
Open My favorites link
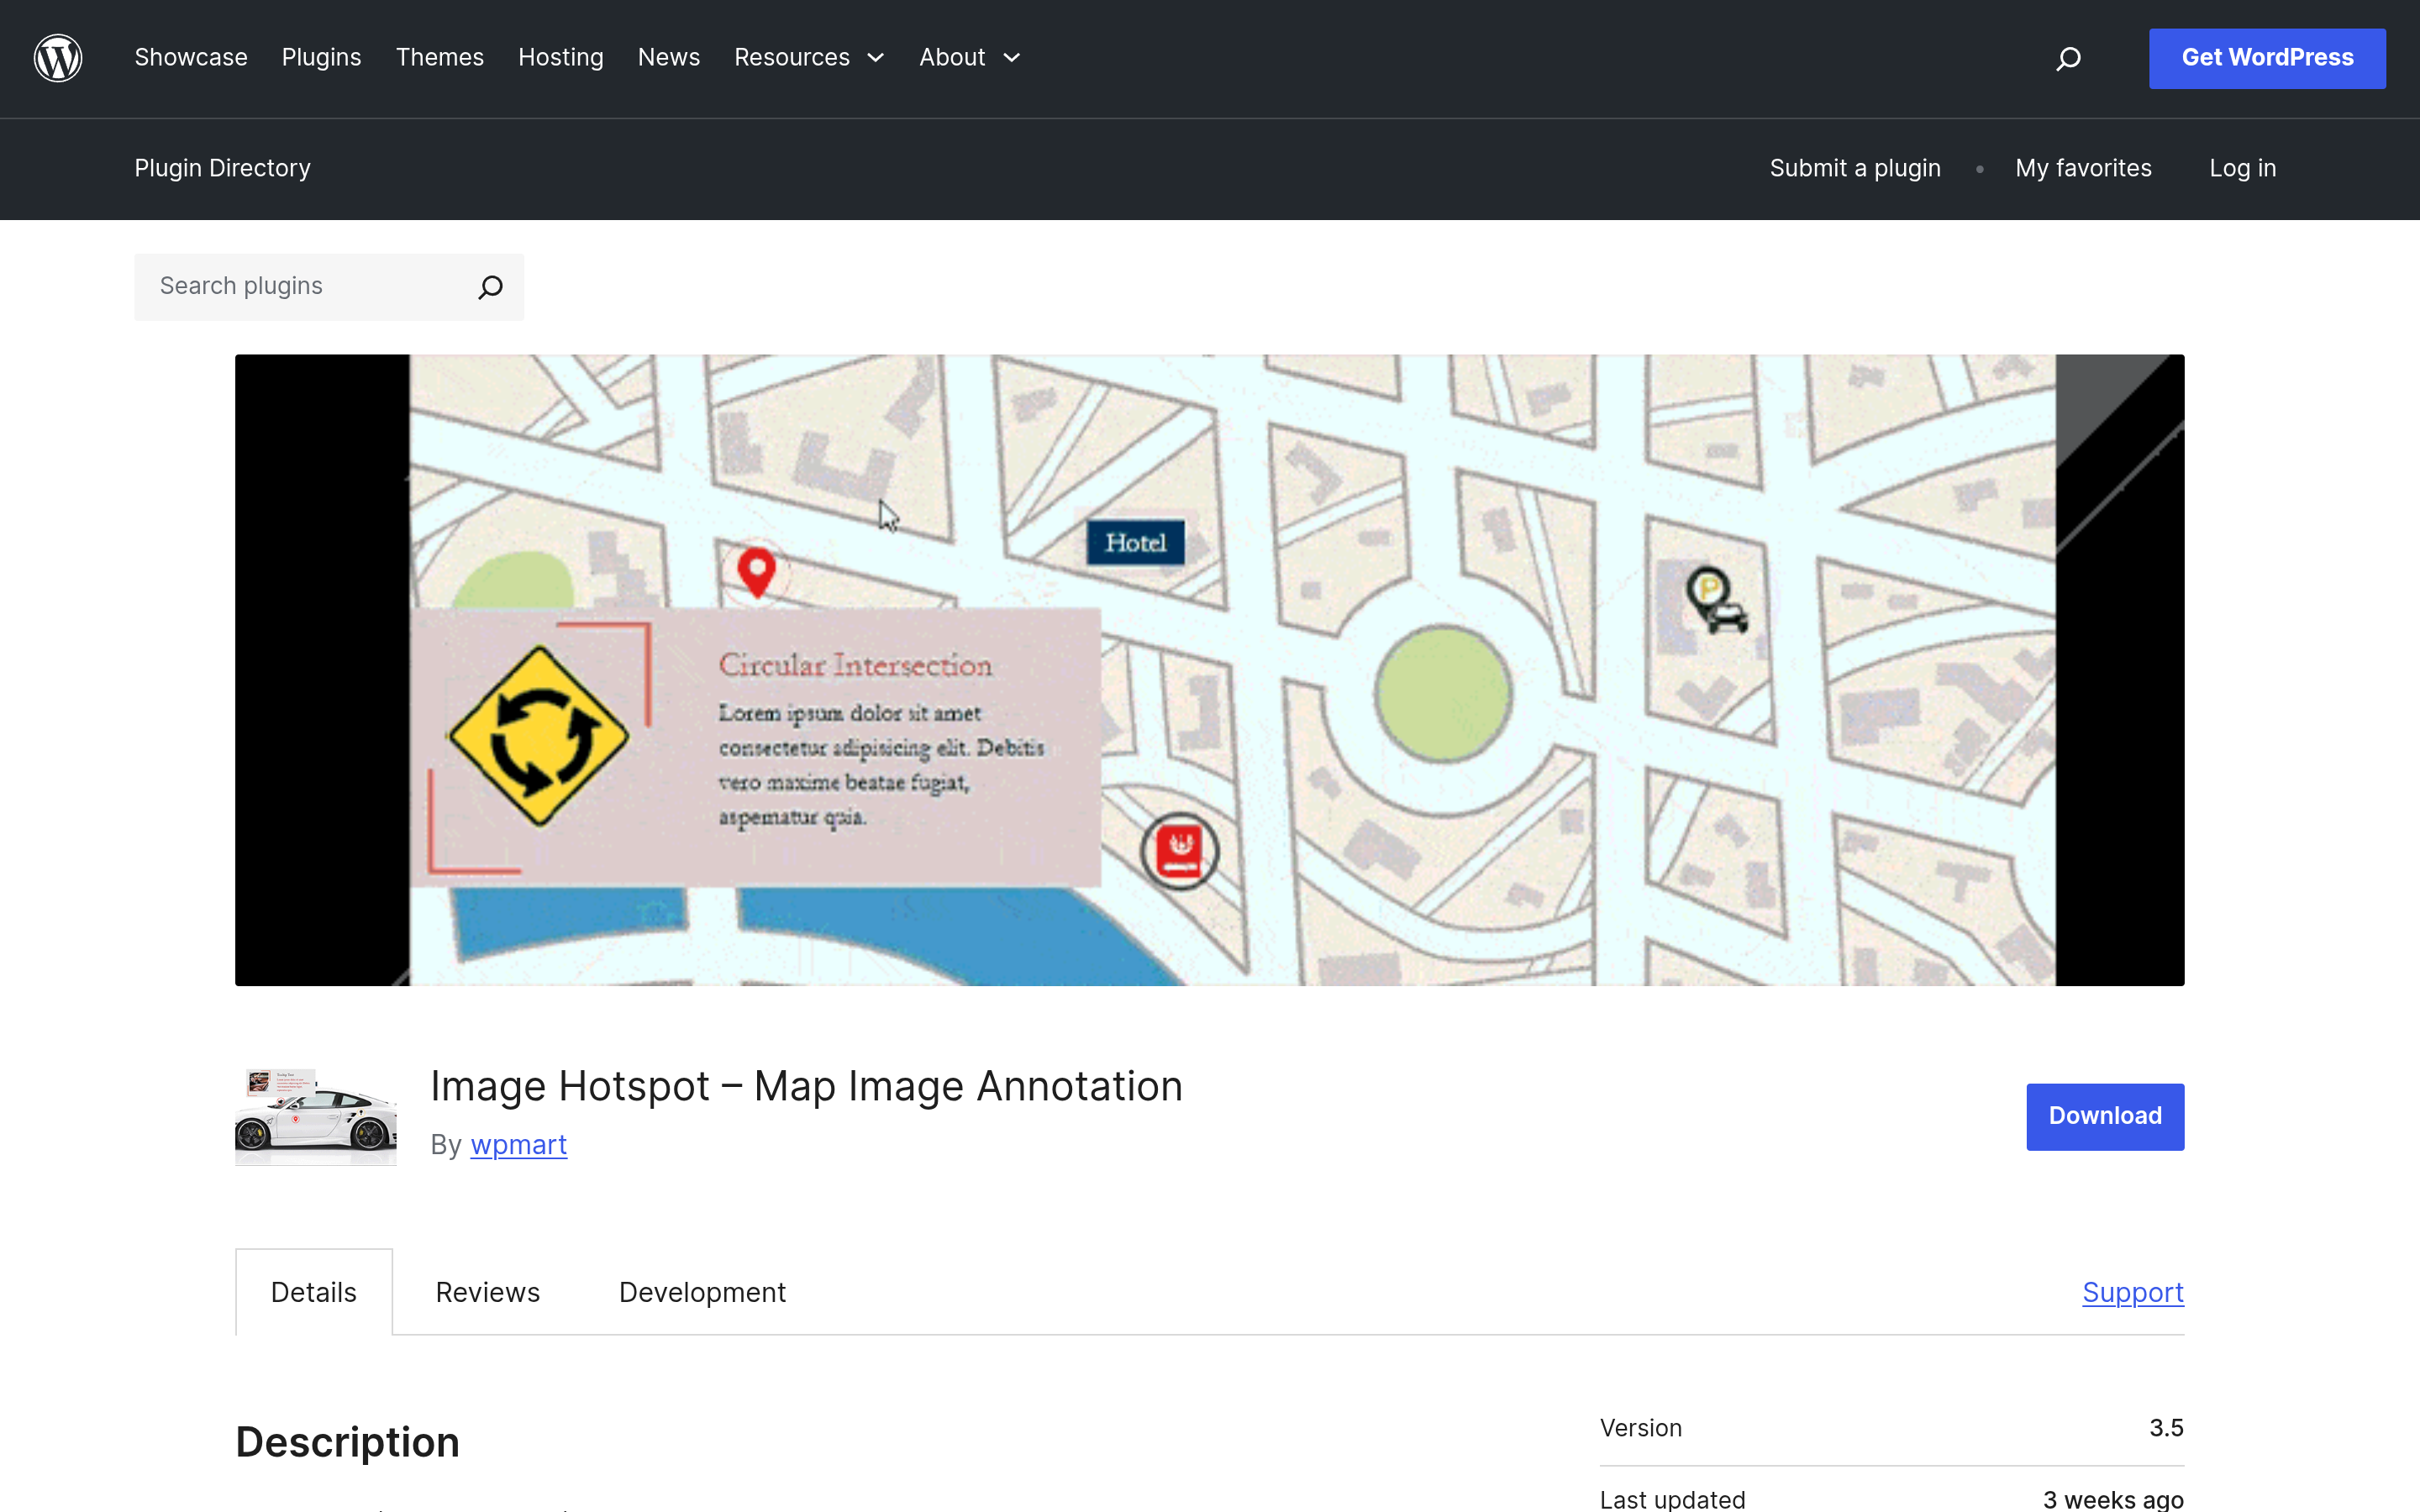(x=2083, y=168)
